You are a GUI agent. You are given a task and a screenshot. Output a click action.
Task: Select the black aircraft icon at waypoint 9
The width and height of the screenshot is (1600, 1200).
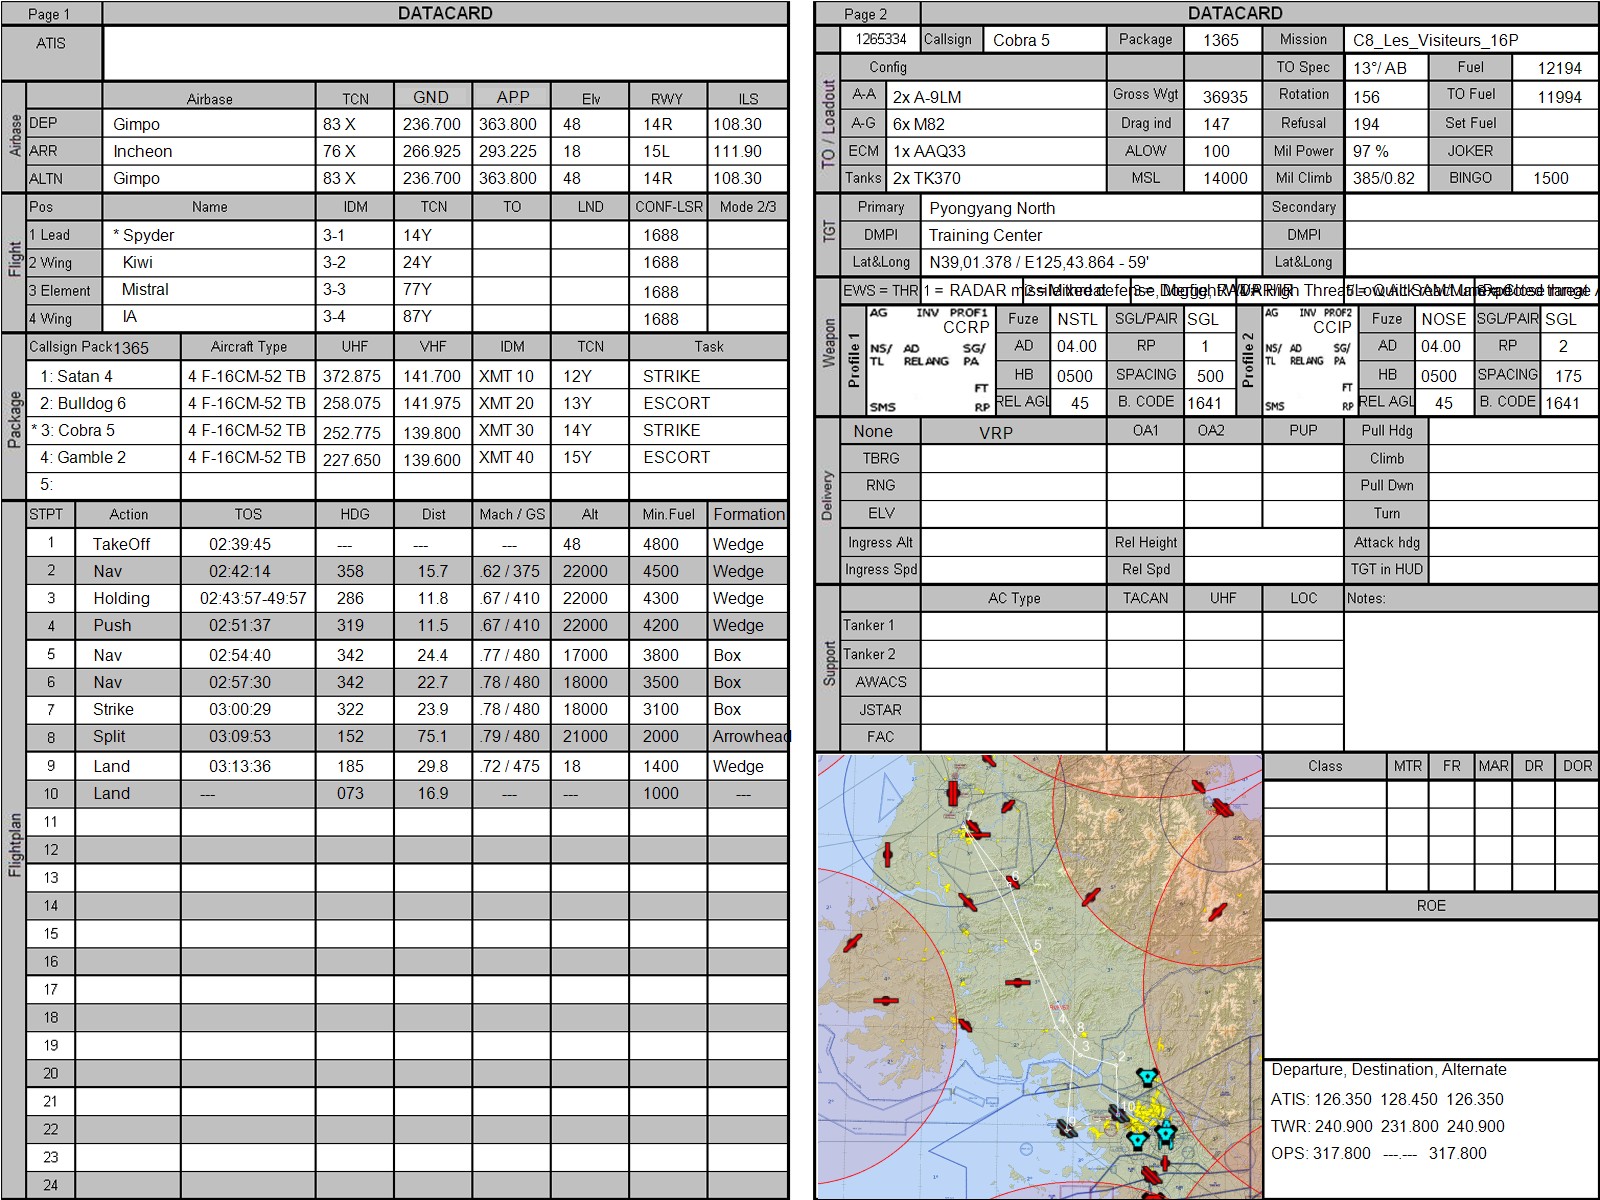click(x=1067, y=1128)
